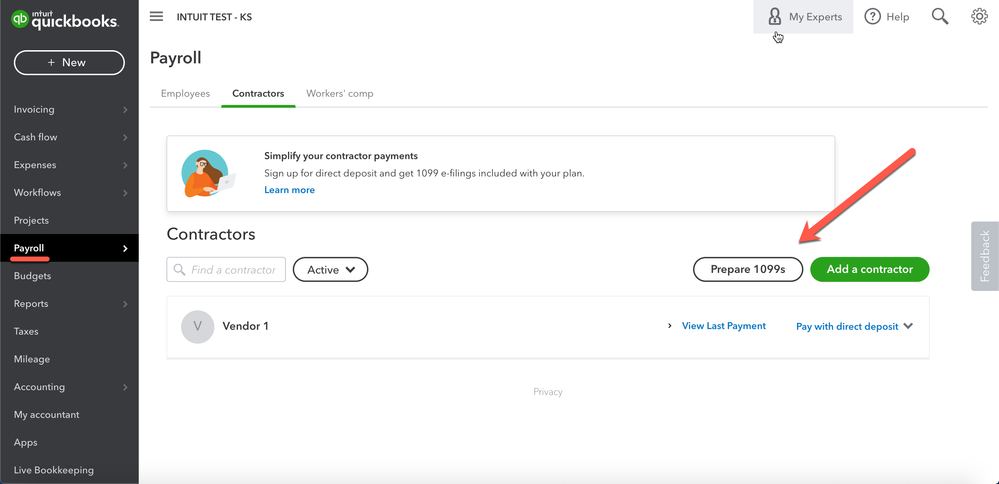
Task: Open My Experts panel
Action: point(803,17)
